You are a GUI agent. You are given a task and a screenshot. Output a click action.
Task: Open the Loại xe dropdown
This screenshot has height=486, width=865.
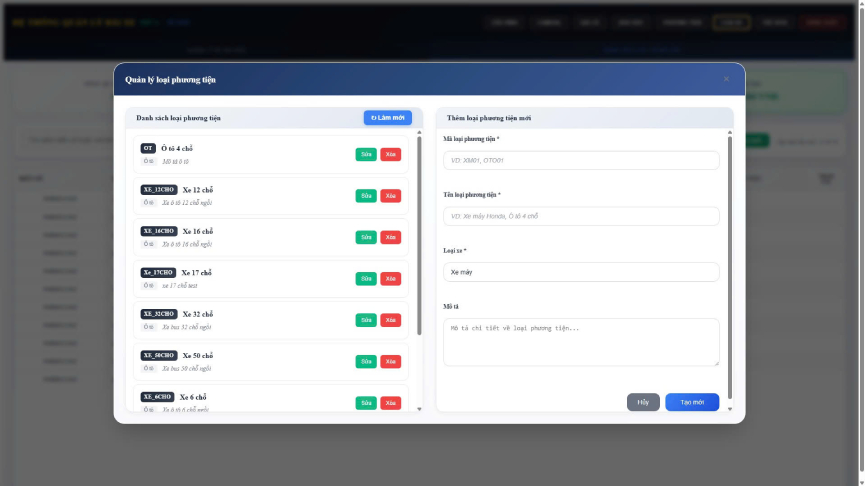click(580, 272)
